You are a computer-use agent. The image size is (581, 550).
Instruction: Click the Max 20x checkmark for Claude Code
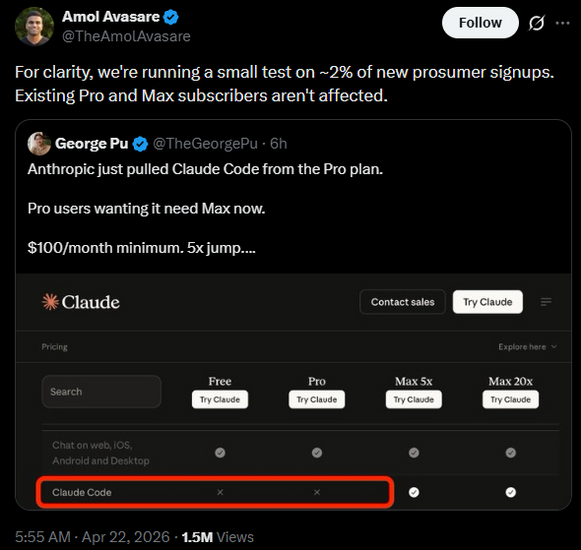511,492
